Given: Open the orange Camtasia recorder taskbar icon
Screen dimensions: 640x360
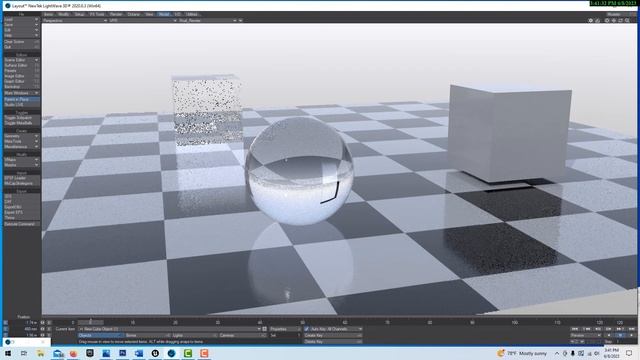Looking at the screenshot, I should [x=204, y=353].
